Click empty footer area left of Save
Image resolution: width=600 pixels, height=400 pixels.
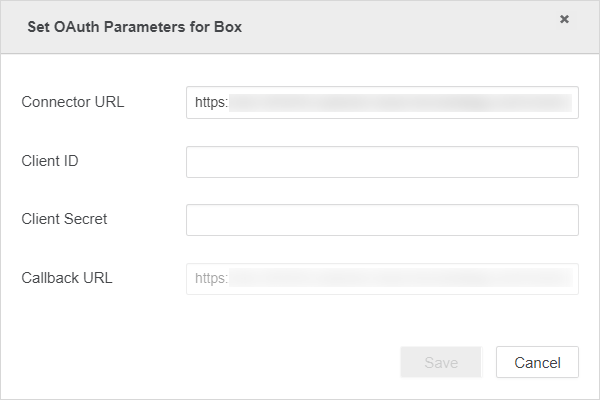(x=200, y=362)
